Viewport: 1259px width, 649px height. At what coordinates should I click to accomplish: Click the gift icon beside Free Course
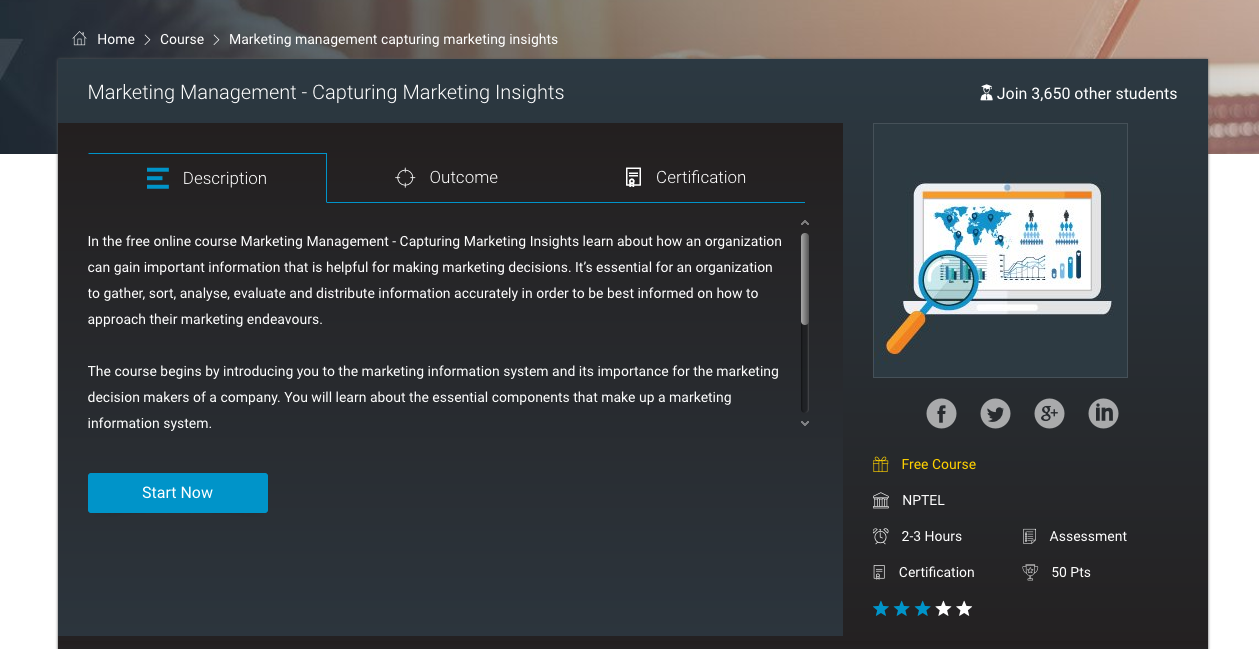coord(881,464)
